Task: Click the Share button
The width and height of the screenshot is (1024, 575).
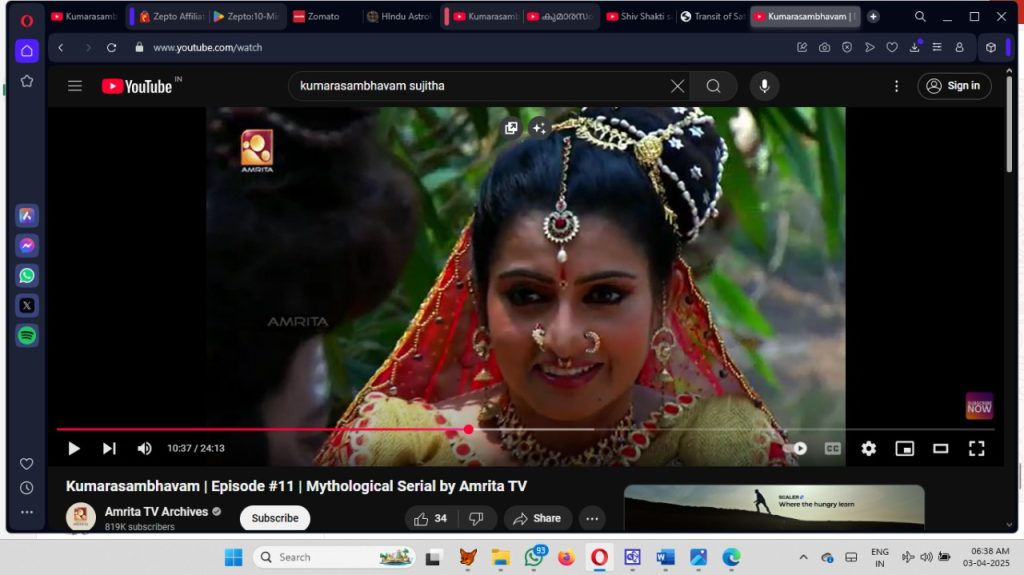Action: tap(537, 519)
